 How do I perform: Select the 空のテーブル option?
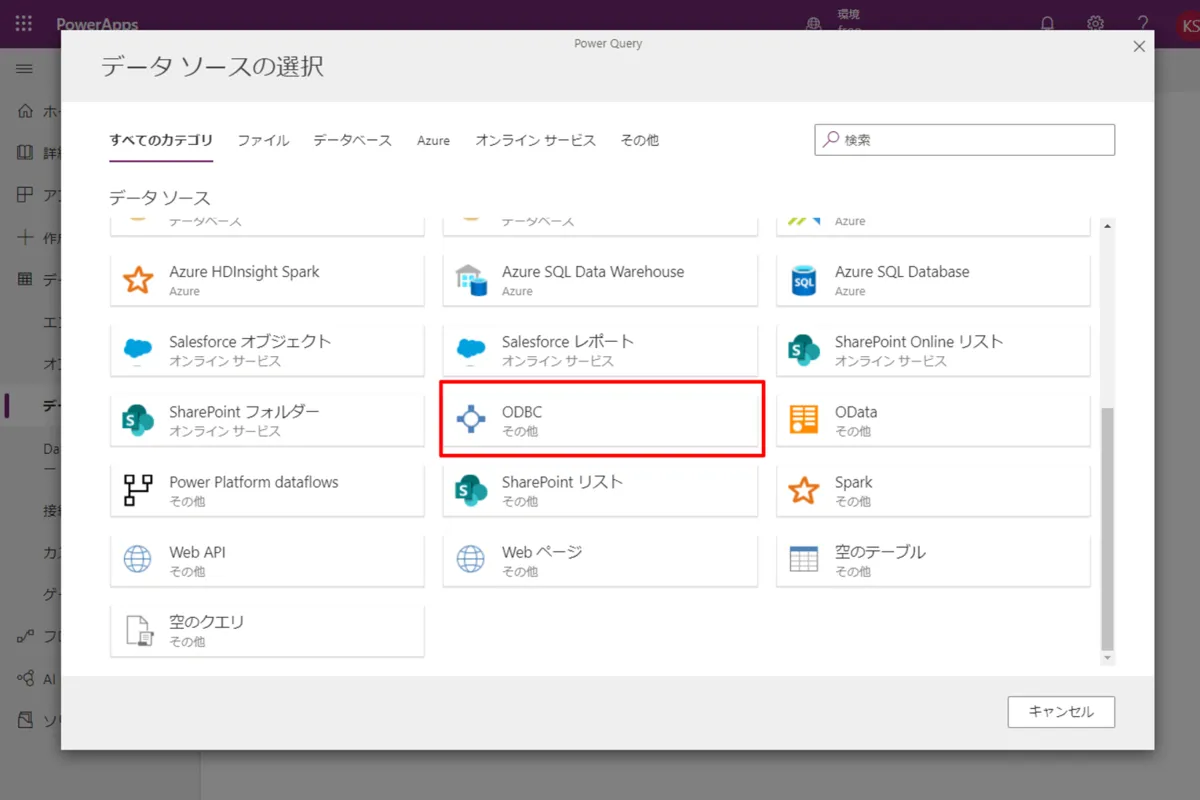[930, 559]
